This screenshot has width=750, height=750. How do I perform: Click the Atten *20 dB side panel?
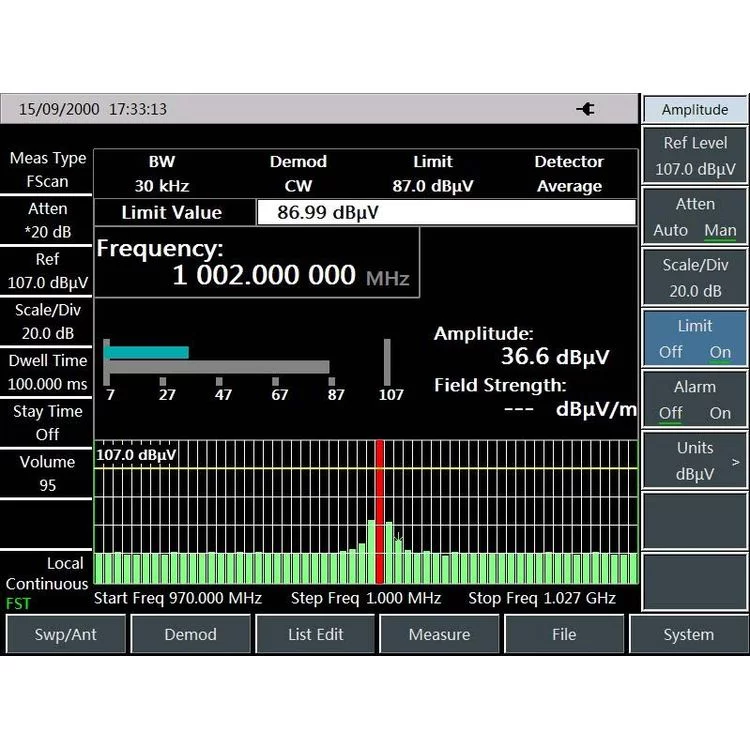click(x=47, y=220)
